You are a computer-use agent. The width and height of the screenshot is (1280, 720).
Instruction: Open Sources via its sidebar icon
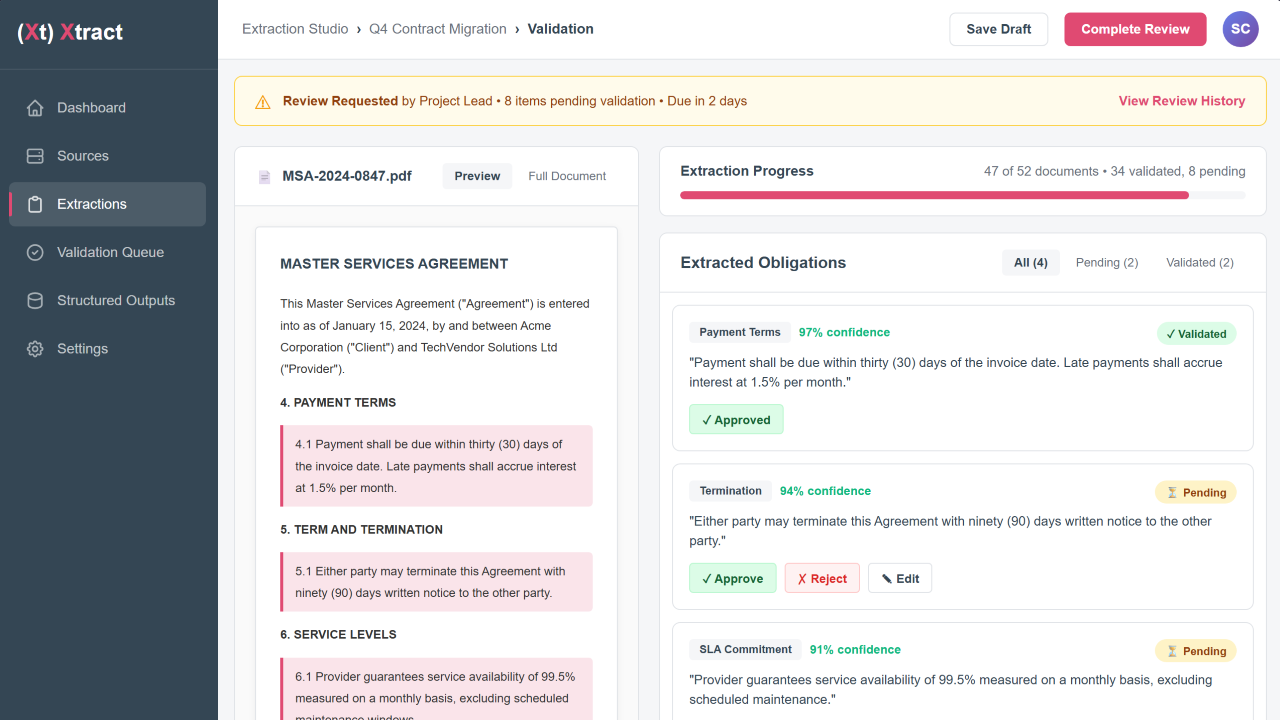pyautogui.click(x=35, y=156)
